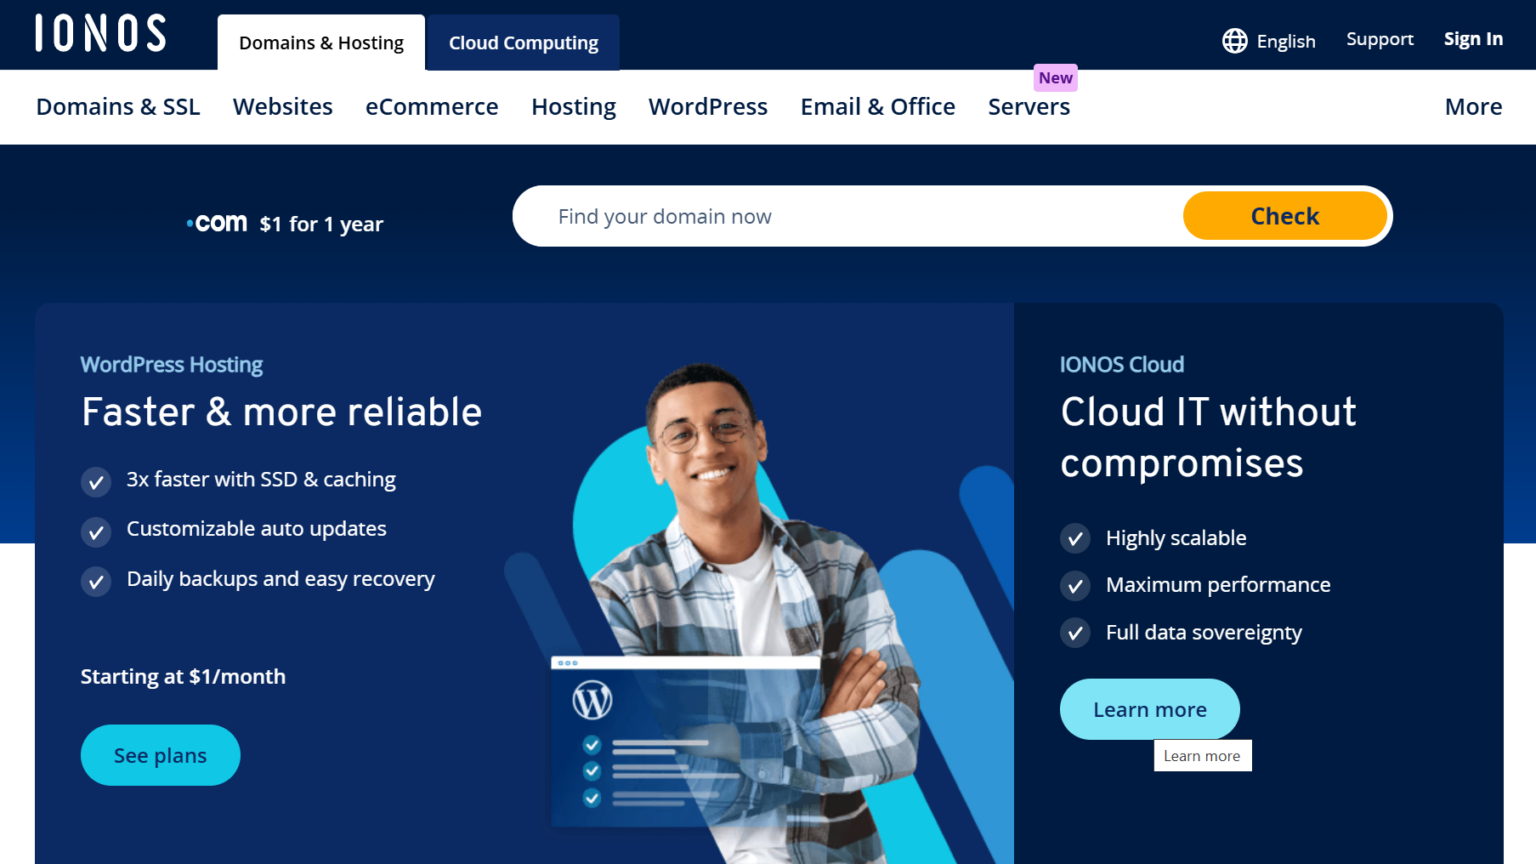Click See plans for WordPress Hosting
The image size is (1536, 864).
click(x=160, y=755)
